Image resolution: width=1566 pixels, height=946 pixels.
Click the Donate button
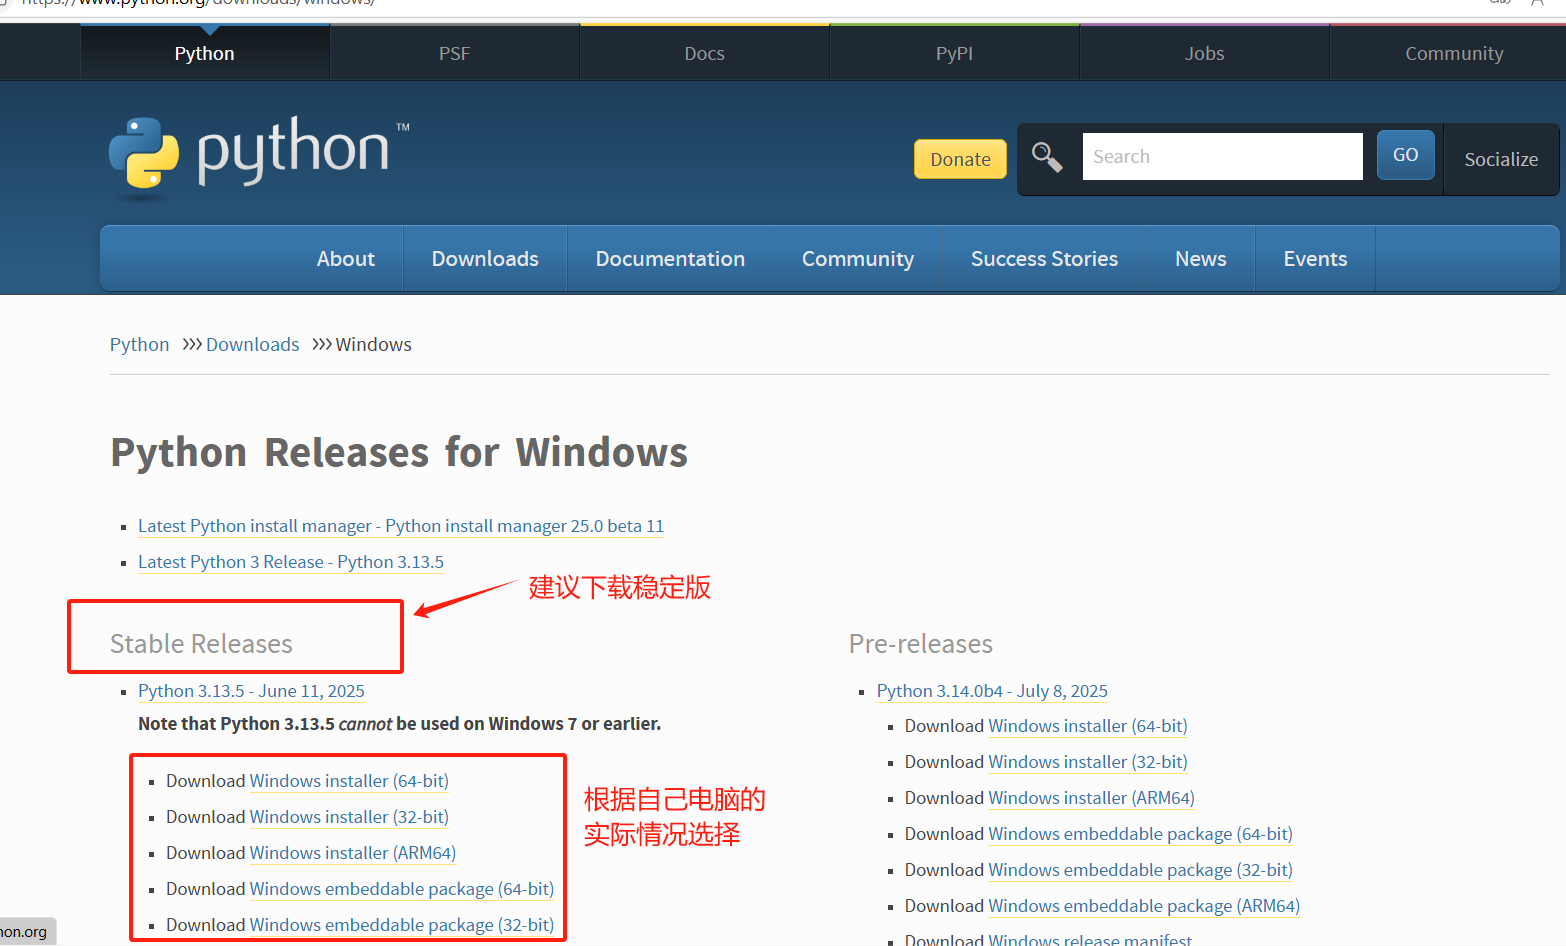coord(960,159)
